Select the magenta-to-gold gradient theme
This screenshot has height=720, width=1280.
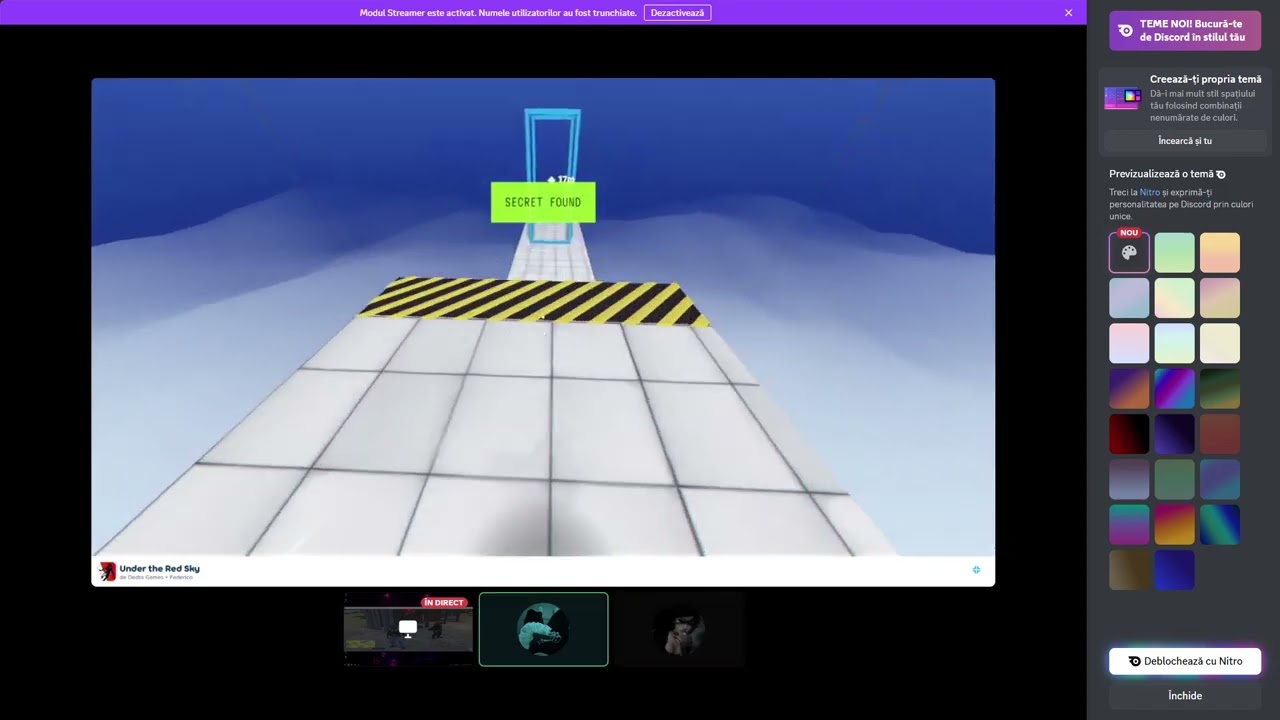pyautogui.click(x=1175, y=525)
